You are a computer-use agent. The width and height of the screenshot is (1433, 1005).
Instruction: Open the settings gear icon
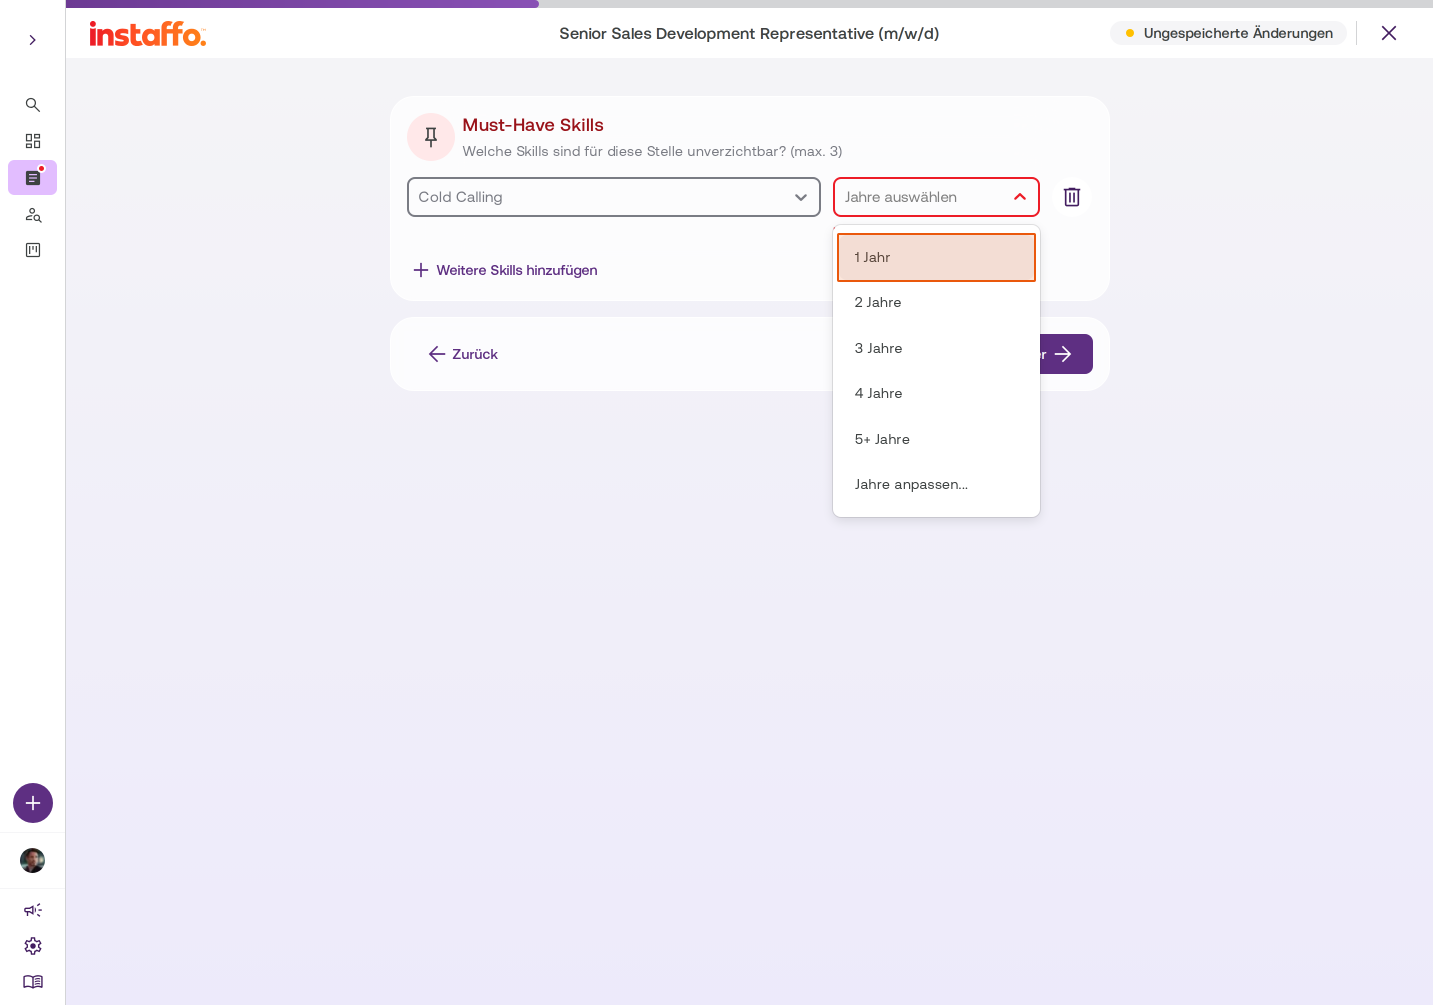point(33,946)
